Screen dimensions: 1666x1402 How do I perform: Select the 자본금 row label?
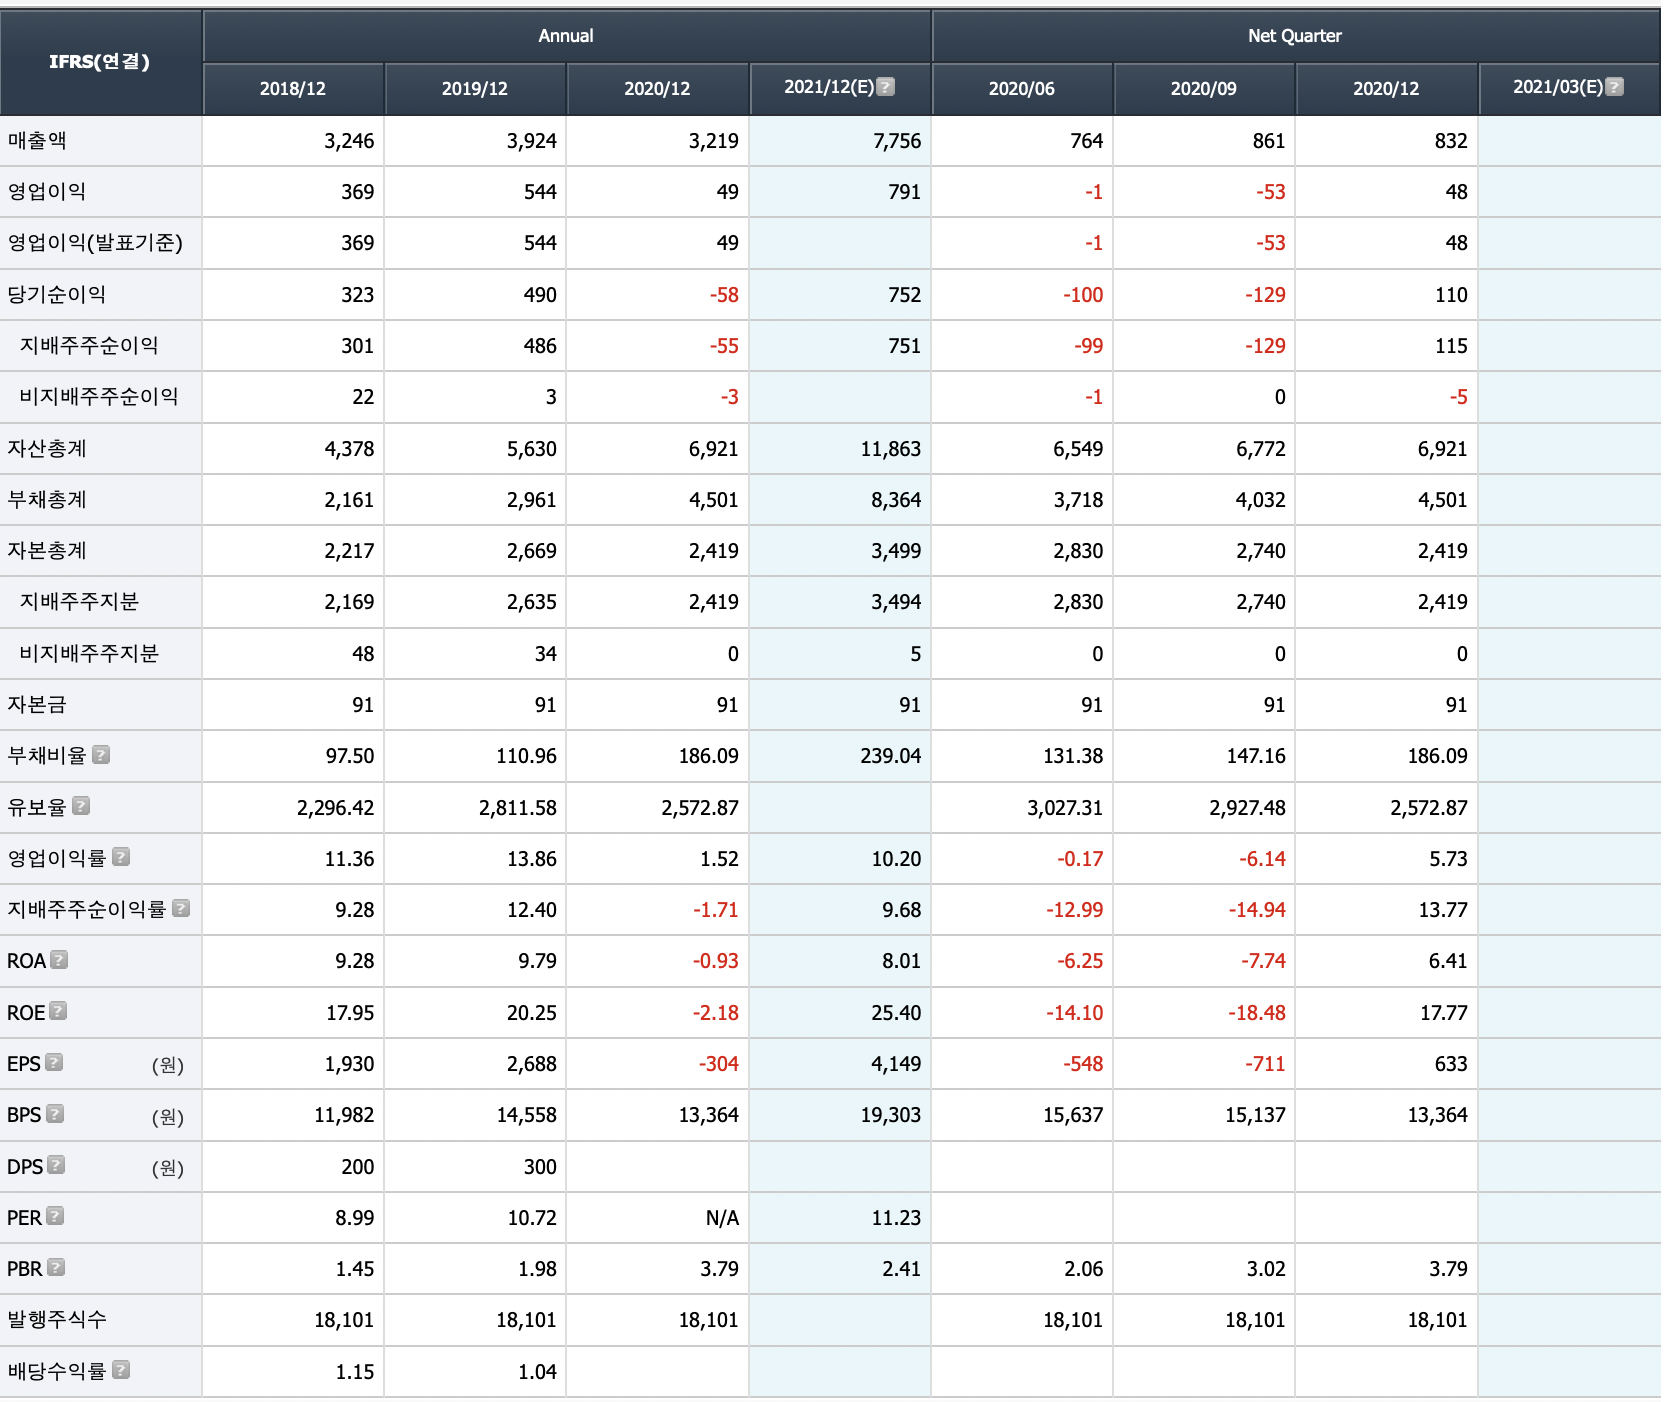pyautogui.click(x=37, y=705)
